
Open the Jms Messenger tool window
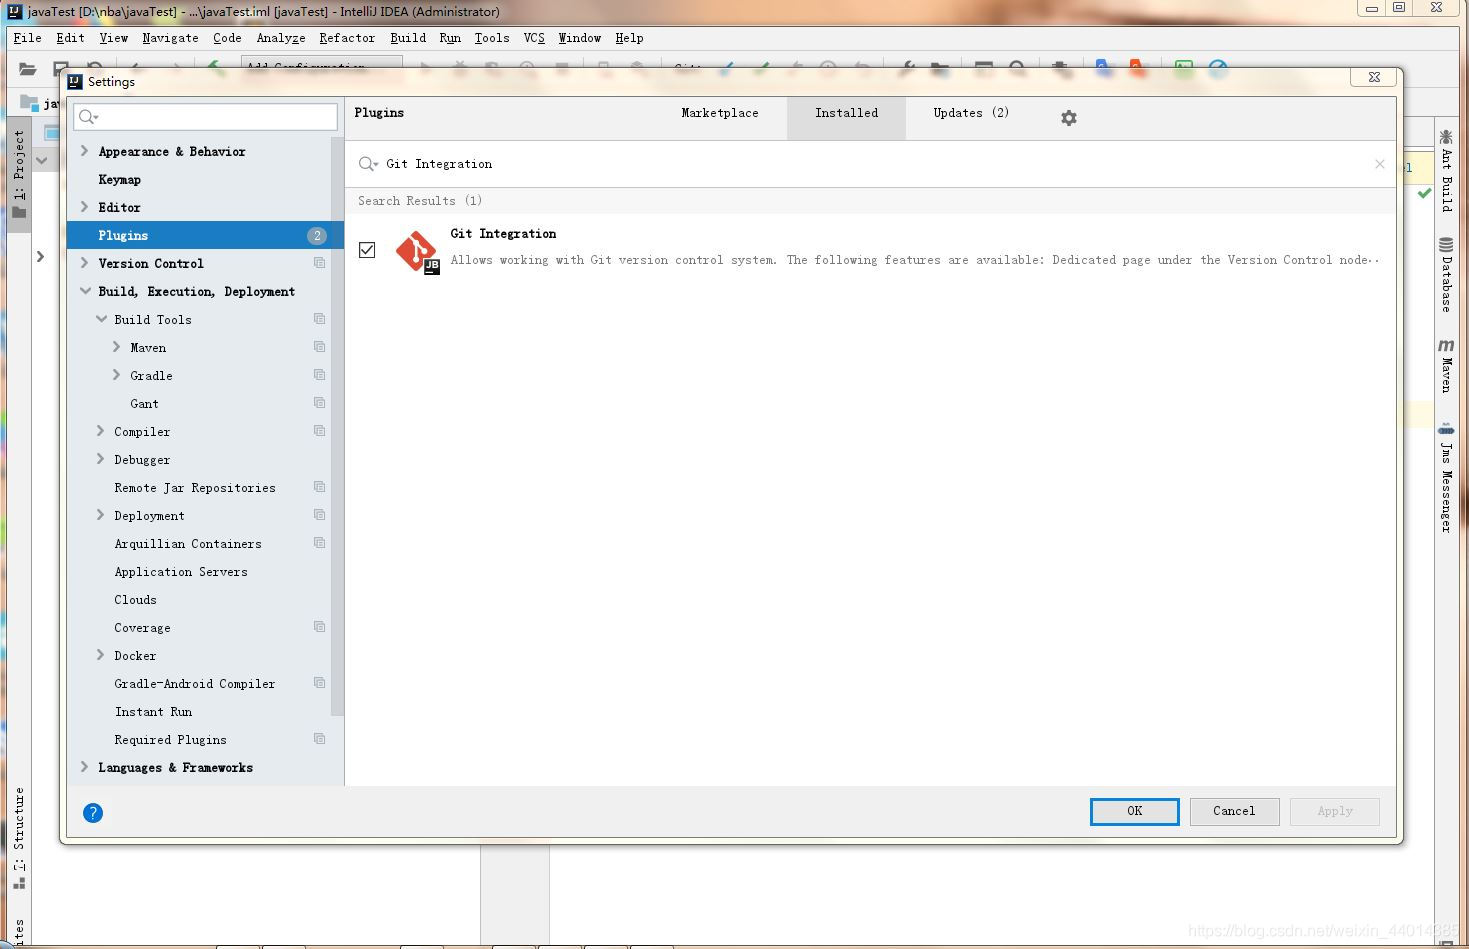click(x=1446, y=478)
